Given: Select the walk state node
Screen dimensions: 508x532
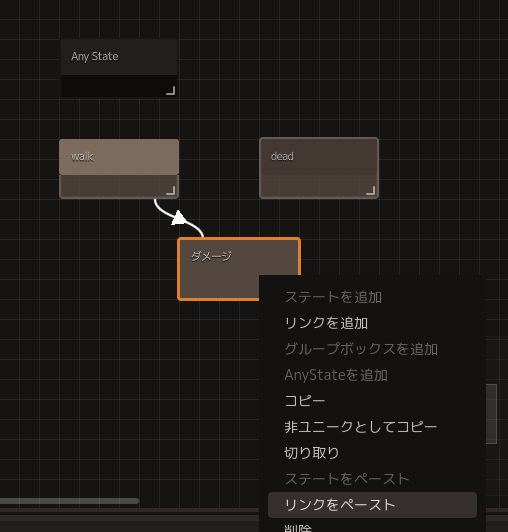Looking at the screenshot, I should (x=119, y=169).
